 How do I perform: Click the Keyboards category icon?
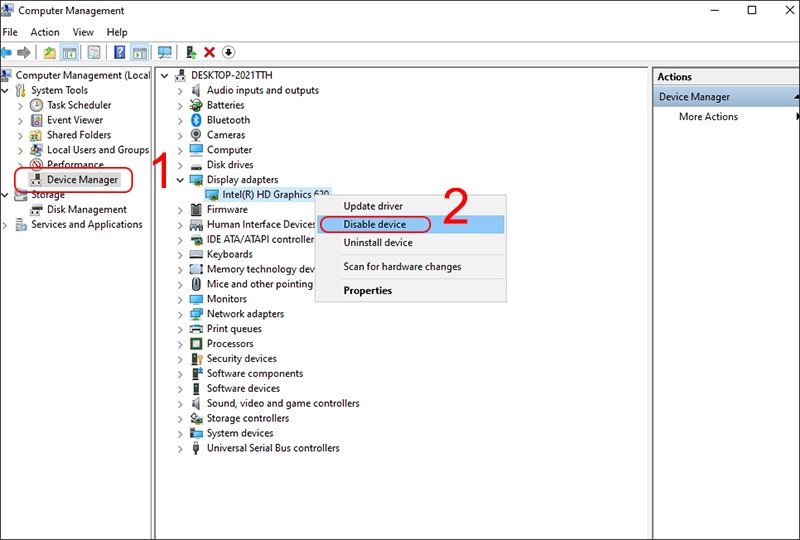(196, 254)
